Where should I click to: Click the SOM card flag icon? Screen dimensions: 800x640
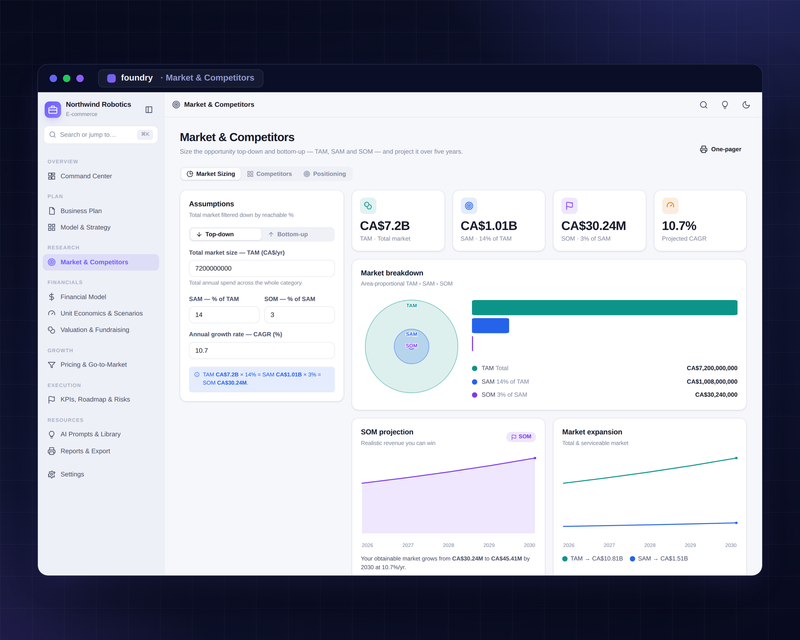click(569, 206)
